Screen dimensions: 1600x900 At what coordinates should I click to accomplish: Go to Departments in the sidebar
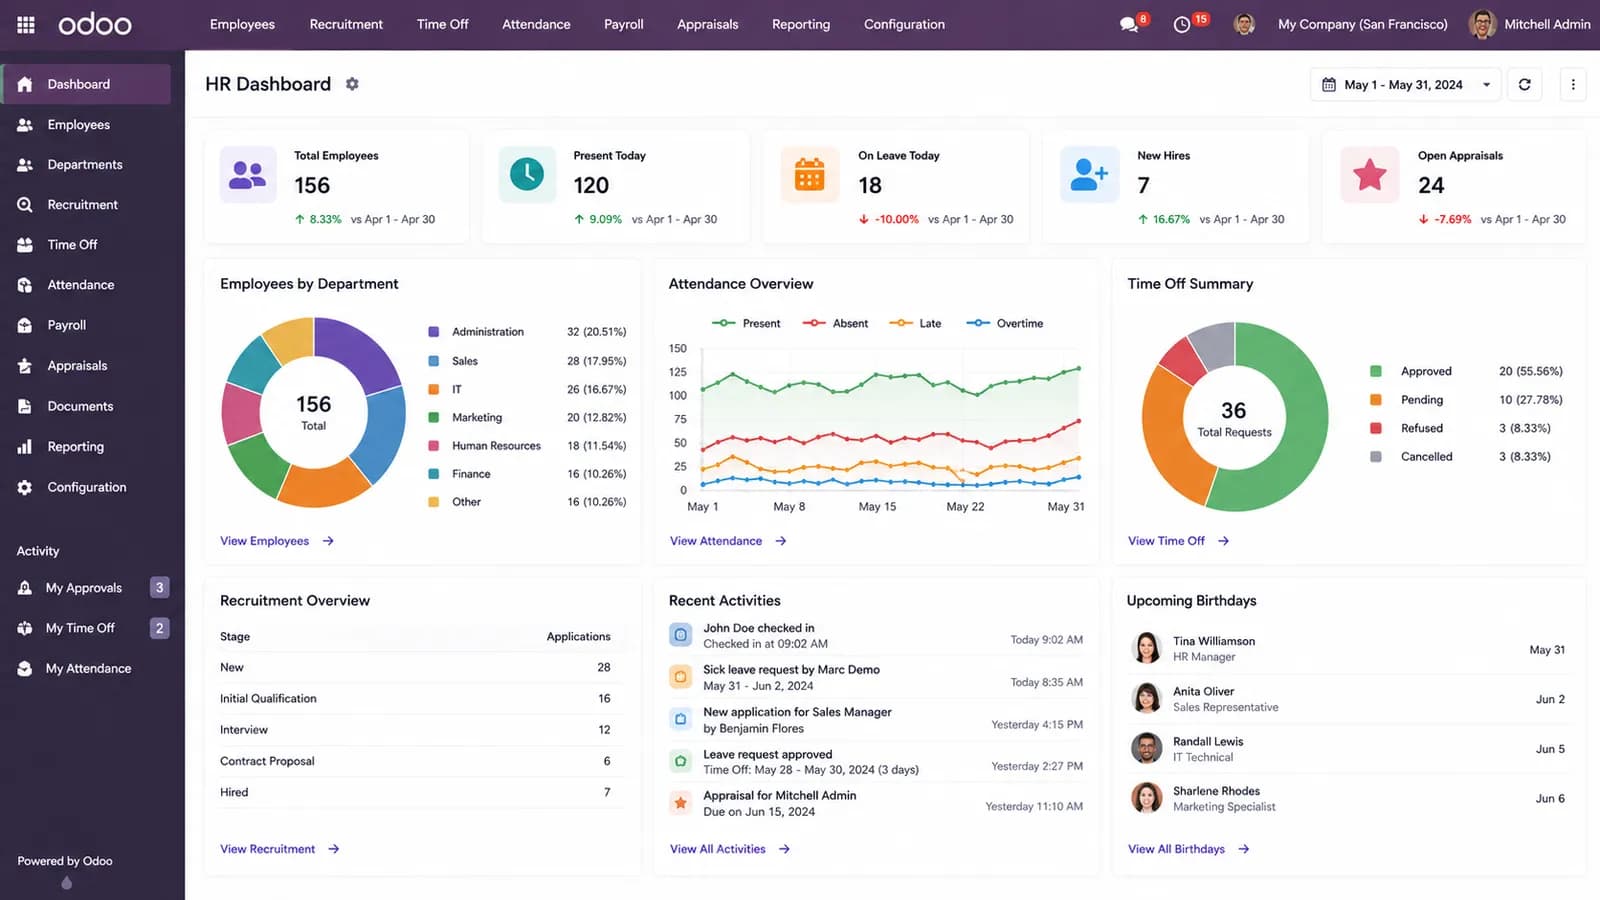point(86,165)
